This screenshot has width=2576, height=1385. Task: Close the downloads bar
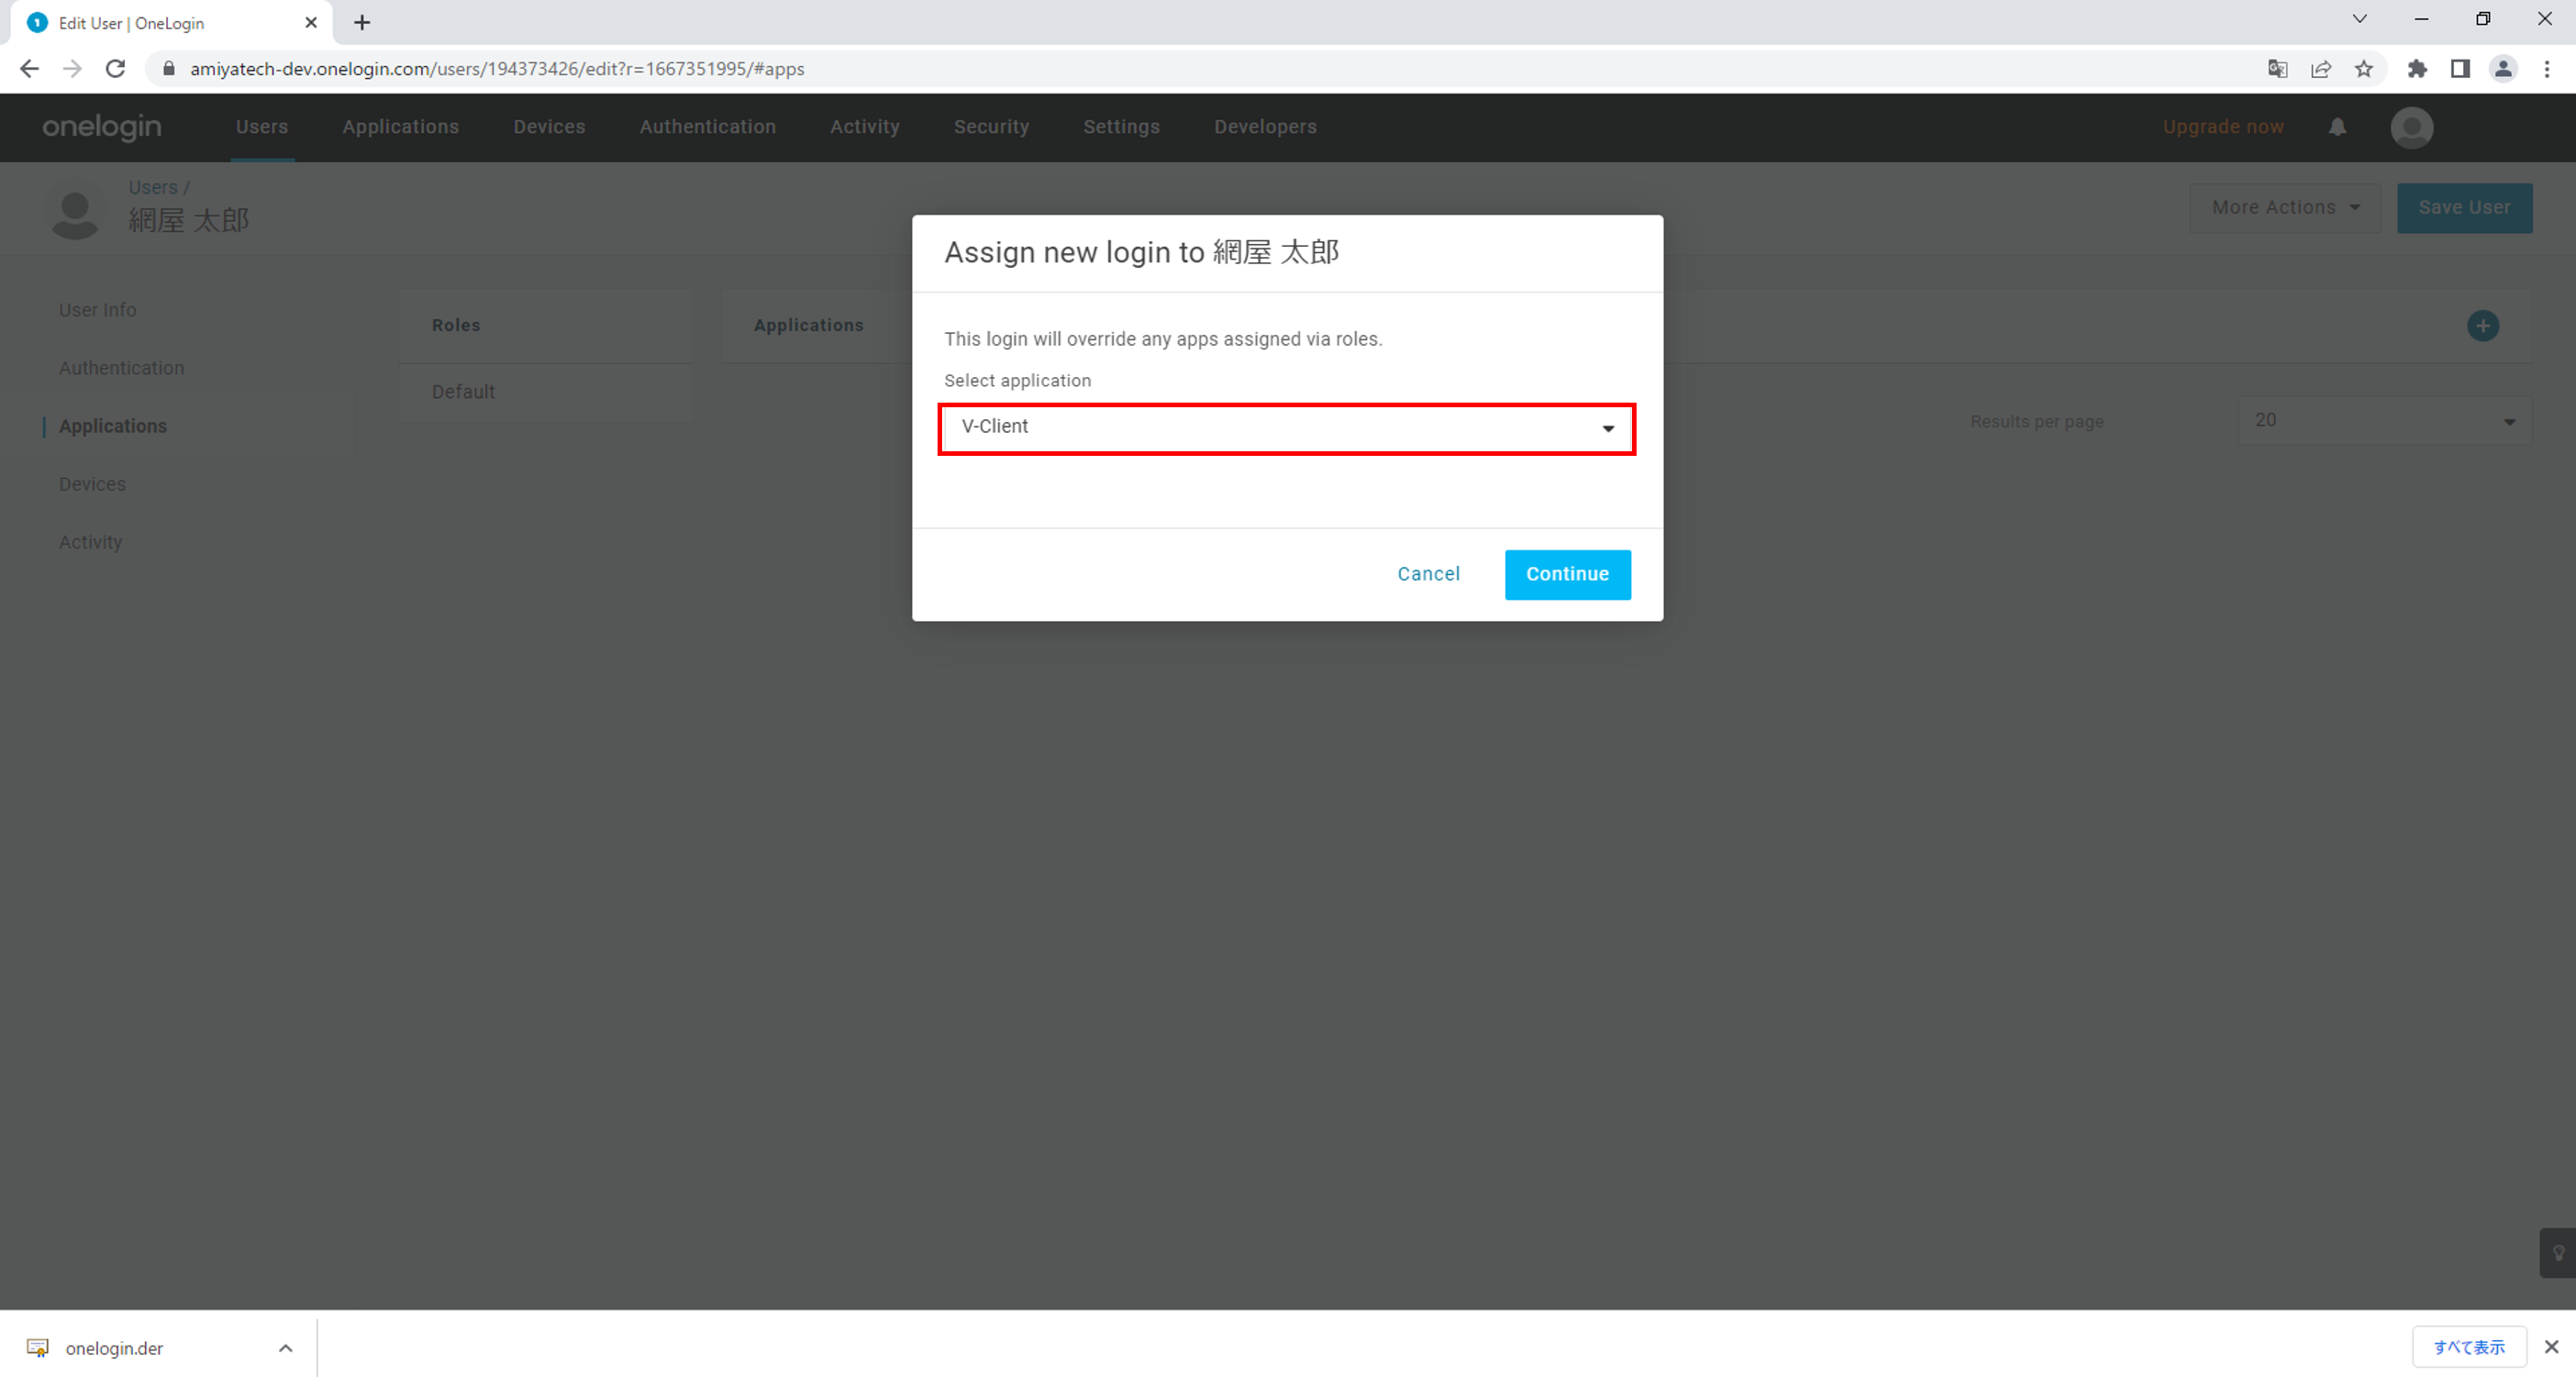click(2551, 1347)
